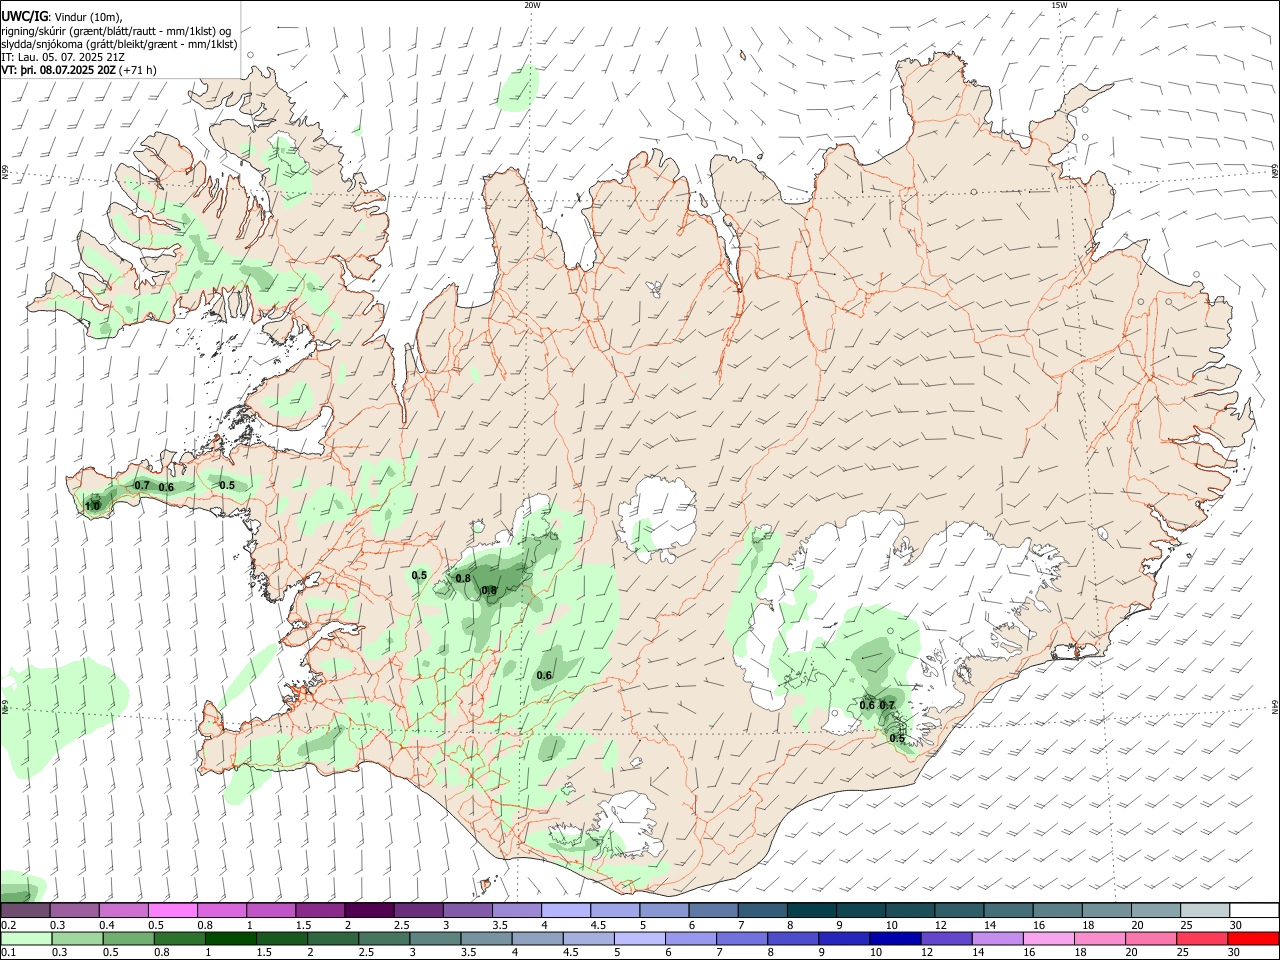Select the 1.0 precipitation value on the map
1280x960 pixels.
pyautogui.click(x=92, y=507)
